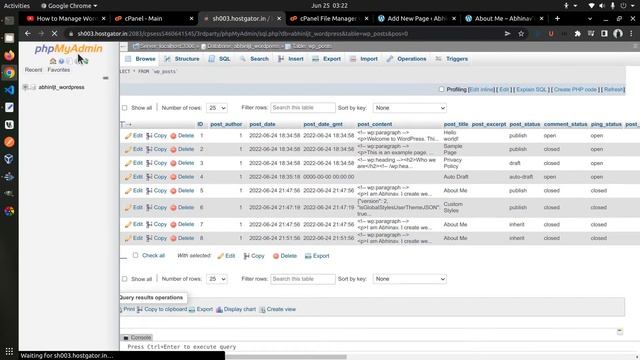Viewport: 640px width, 360px height.
Task: Click upper Search this table field
Action: pos(303,108)
